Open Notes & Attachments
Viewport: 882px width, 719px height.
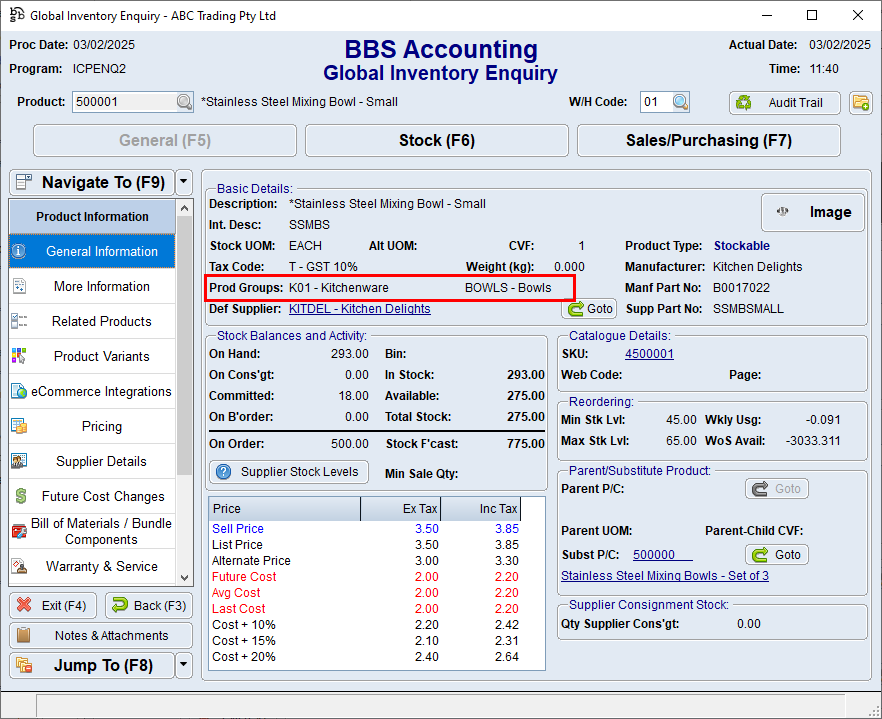coord(101,636)
